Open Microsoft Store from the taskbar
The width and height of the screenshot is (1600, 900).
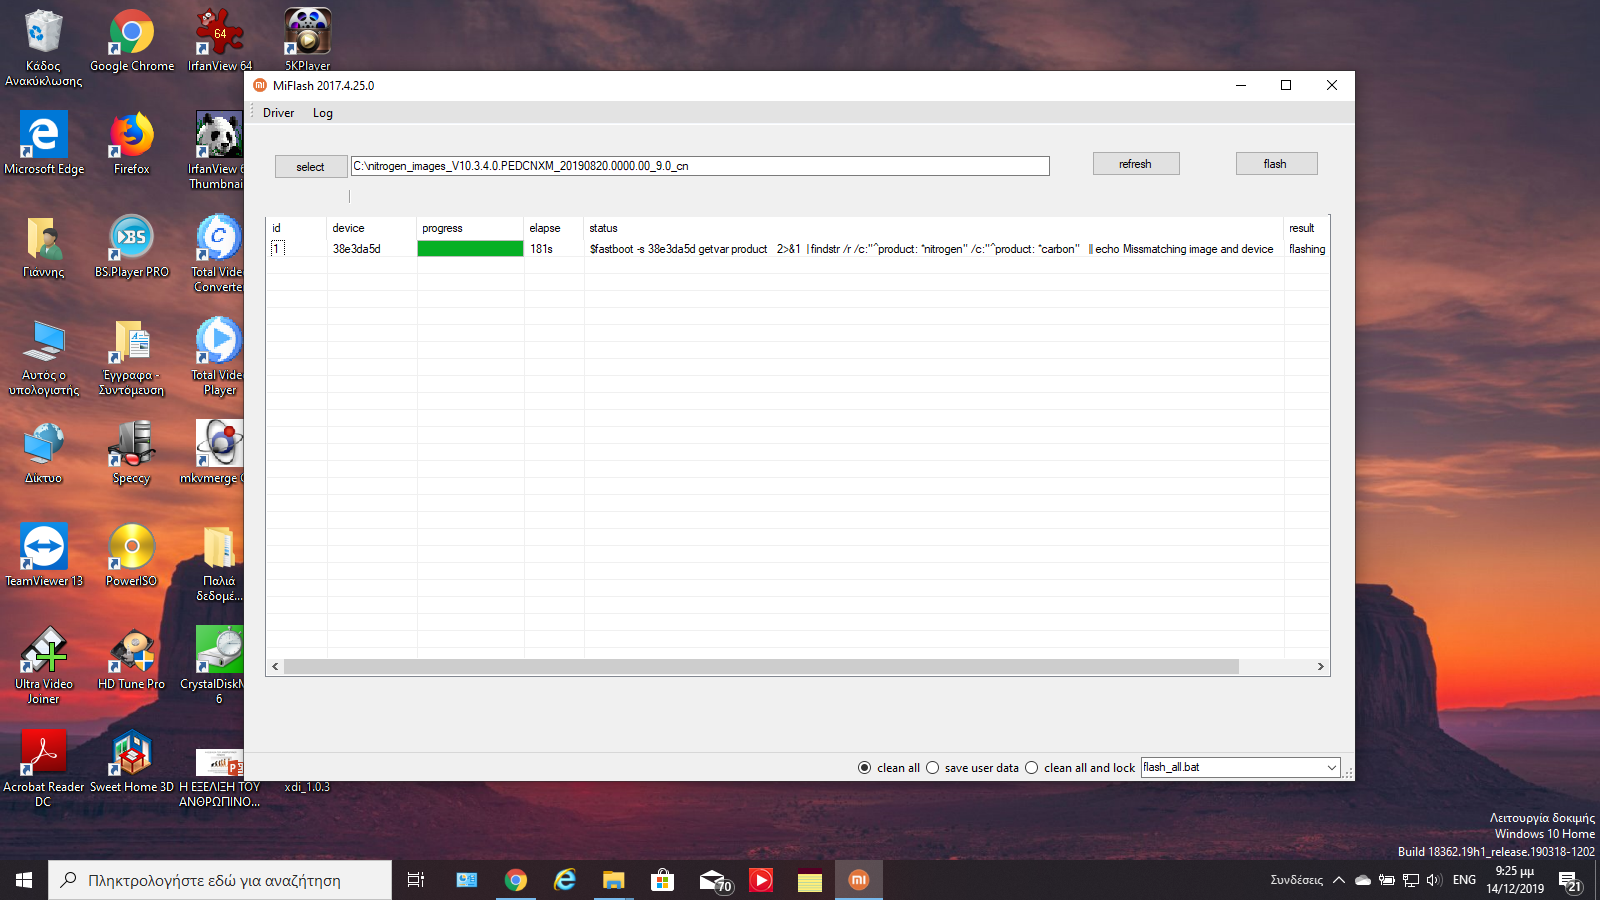click(x=662, y=880)
